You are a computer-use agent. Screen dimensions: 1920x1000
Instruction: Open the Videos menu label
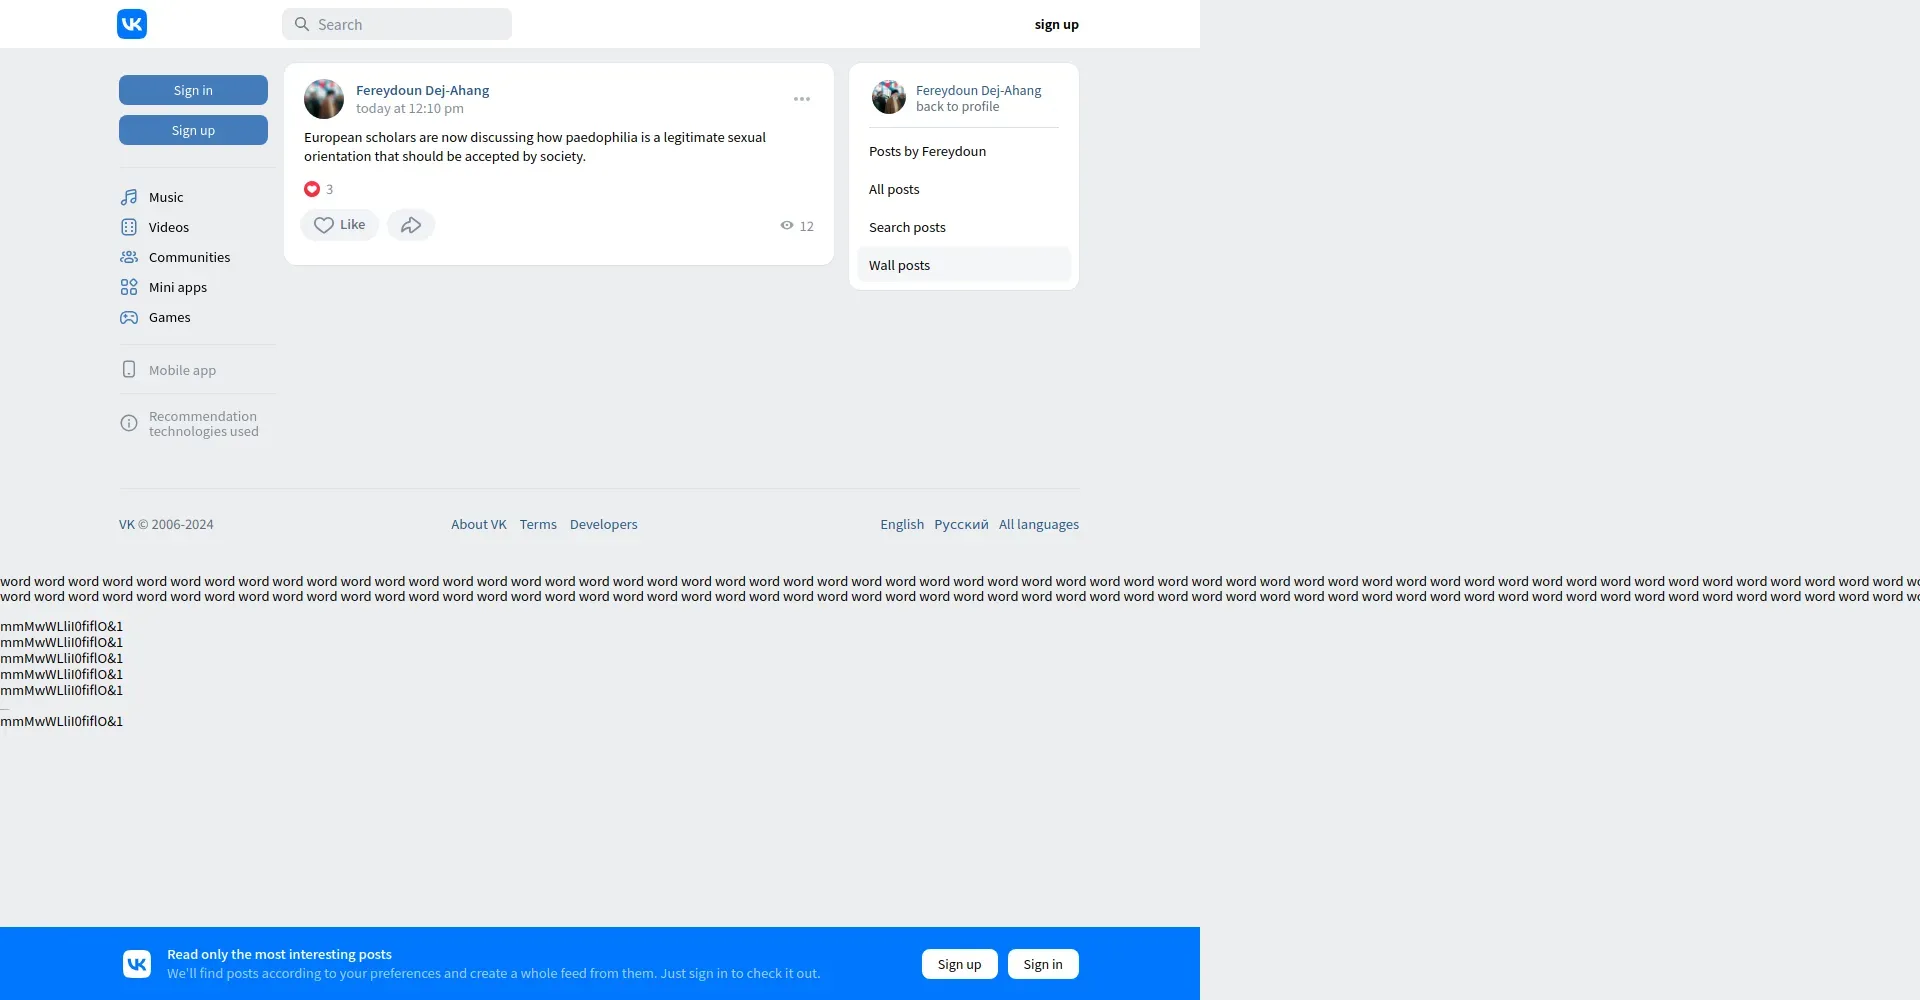coord(169,227)
